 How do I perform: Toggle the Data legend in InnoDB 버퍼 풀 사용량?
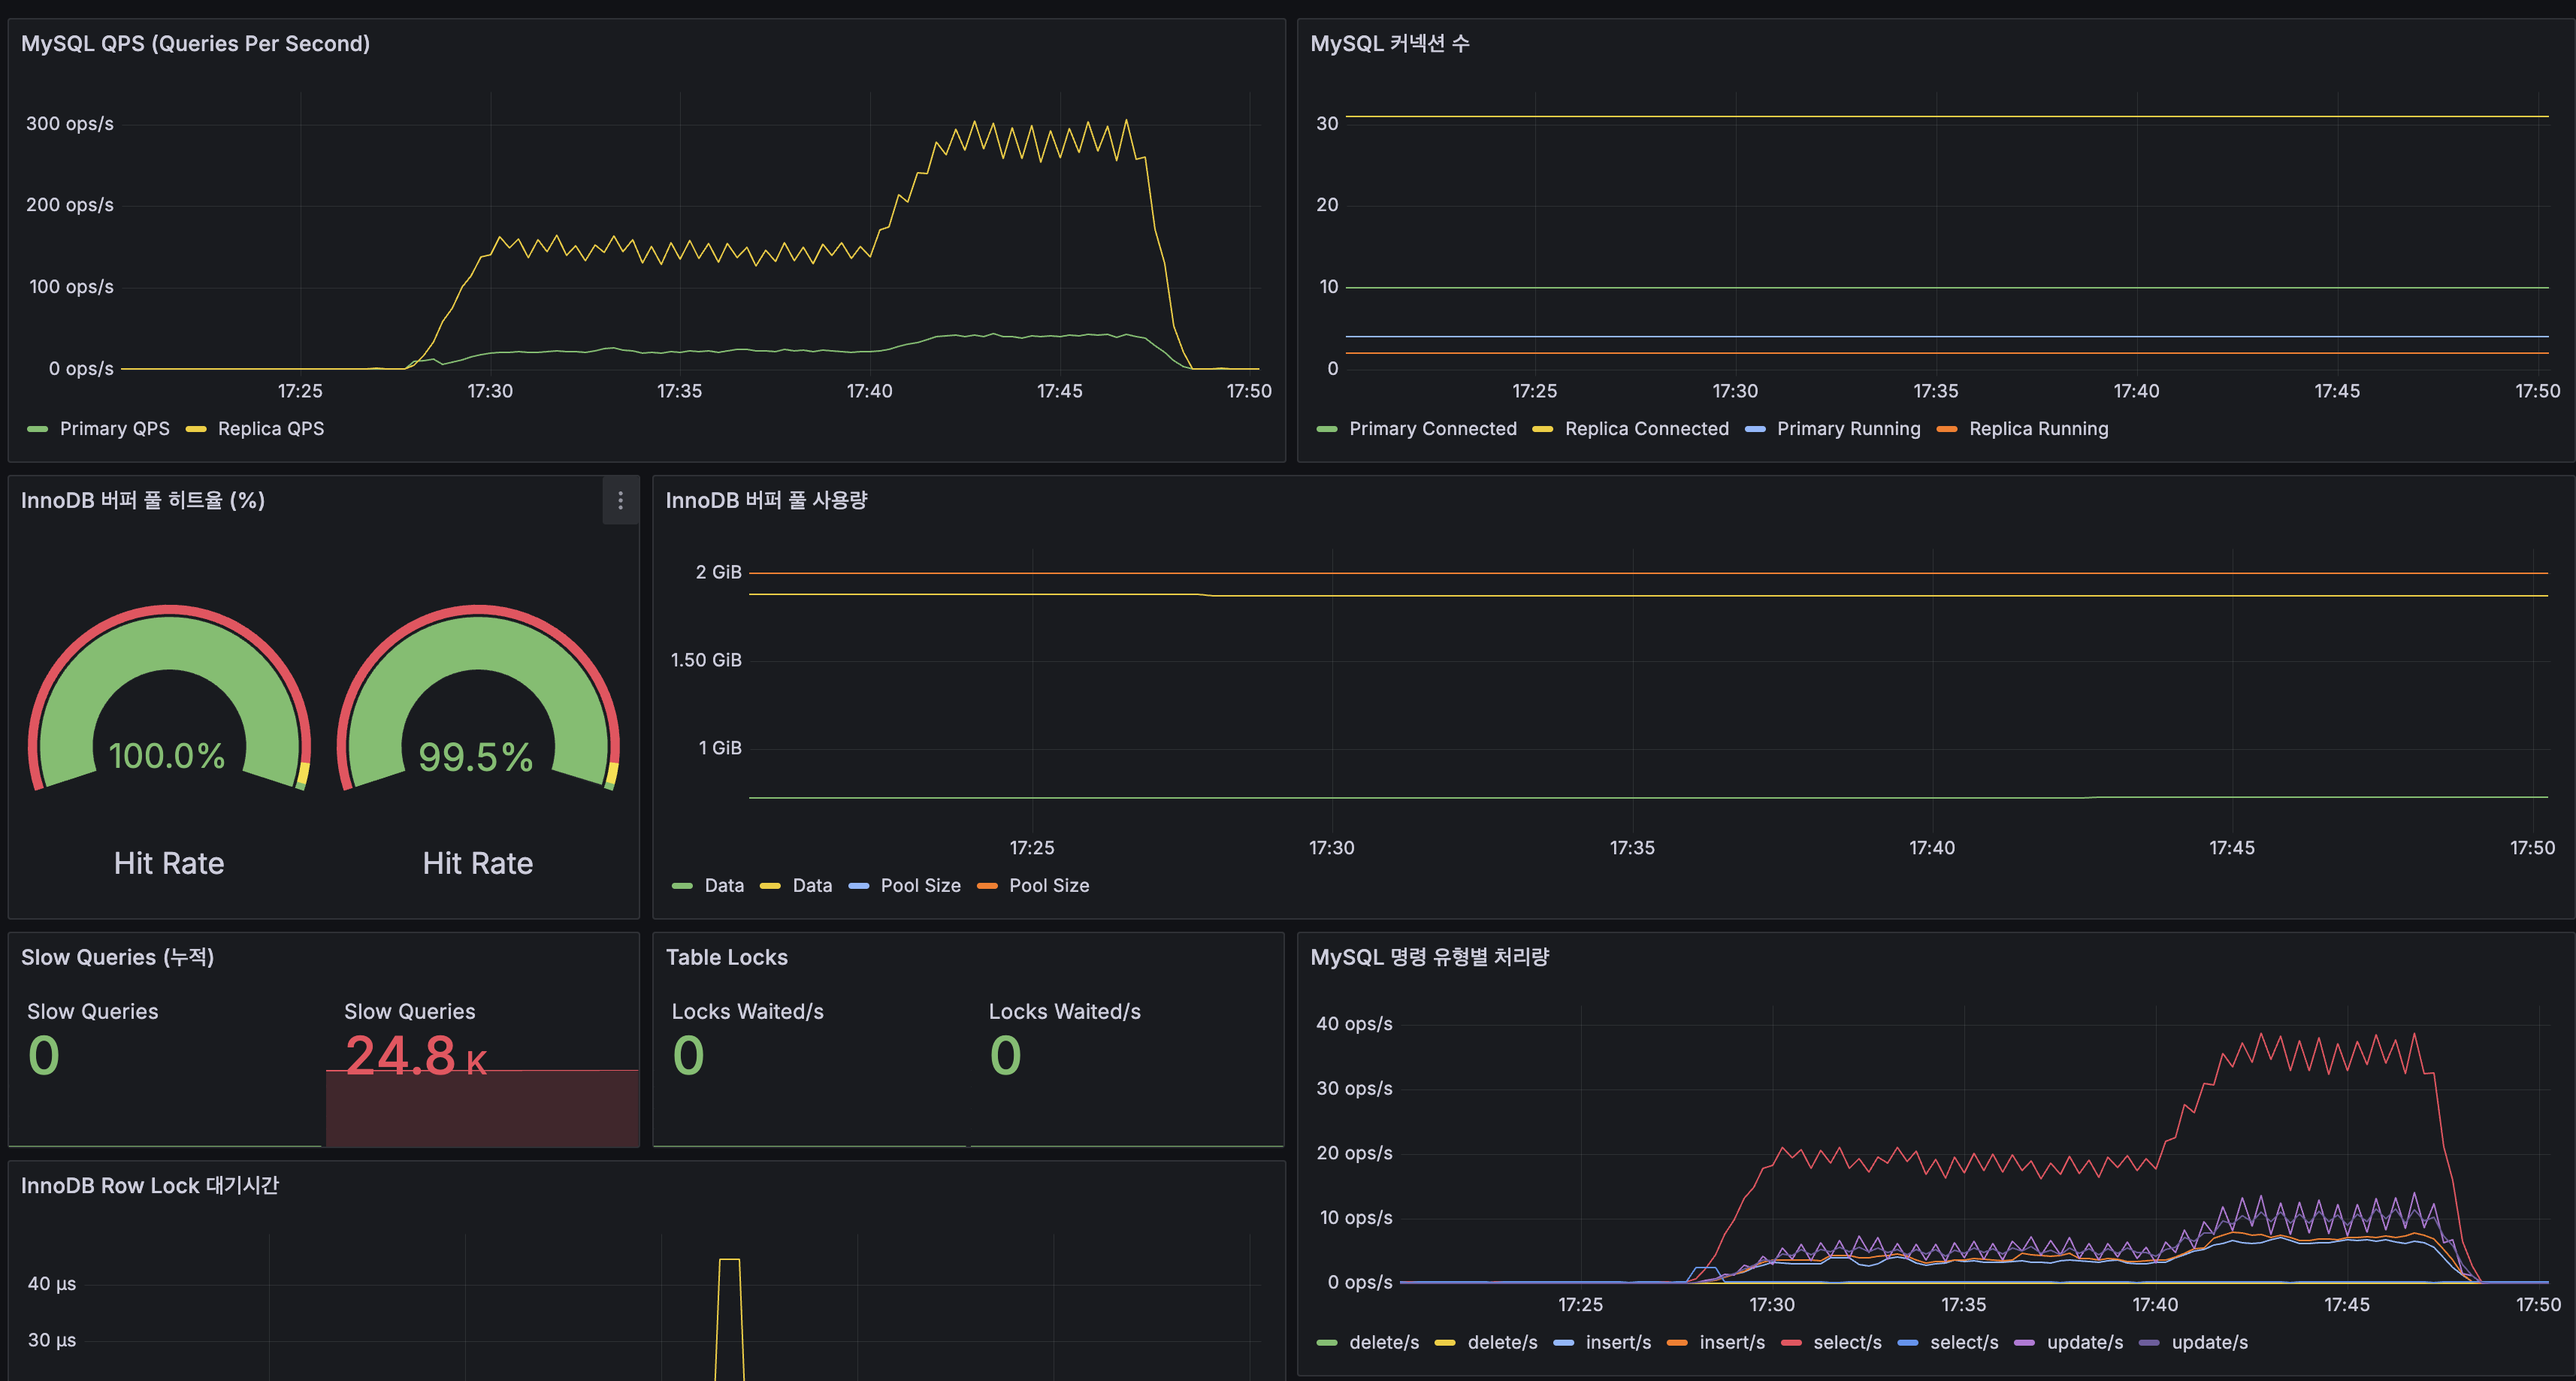[724, 885]
